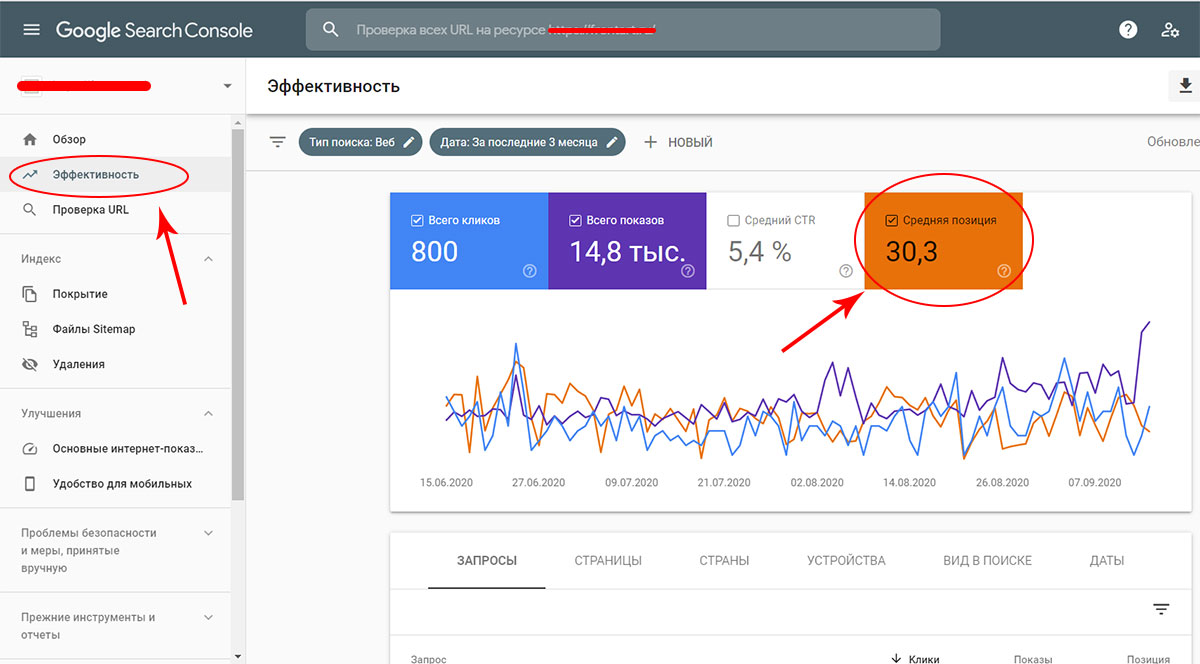Switch to the СТРАНИЦЫ tab
Image resolution: width=1200 pixels, height=664 pixels.
click(x=608, y=560)
